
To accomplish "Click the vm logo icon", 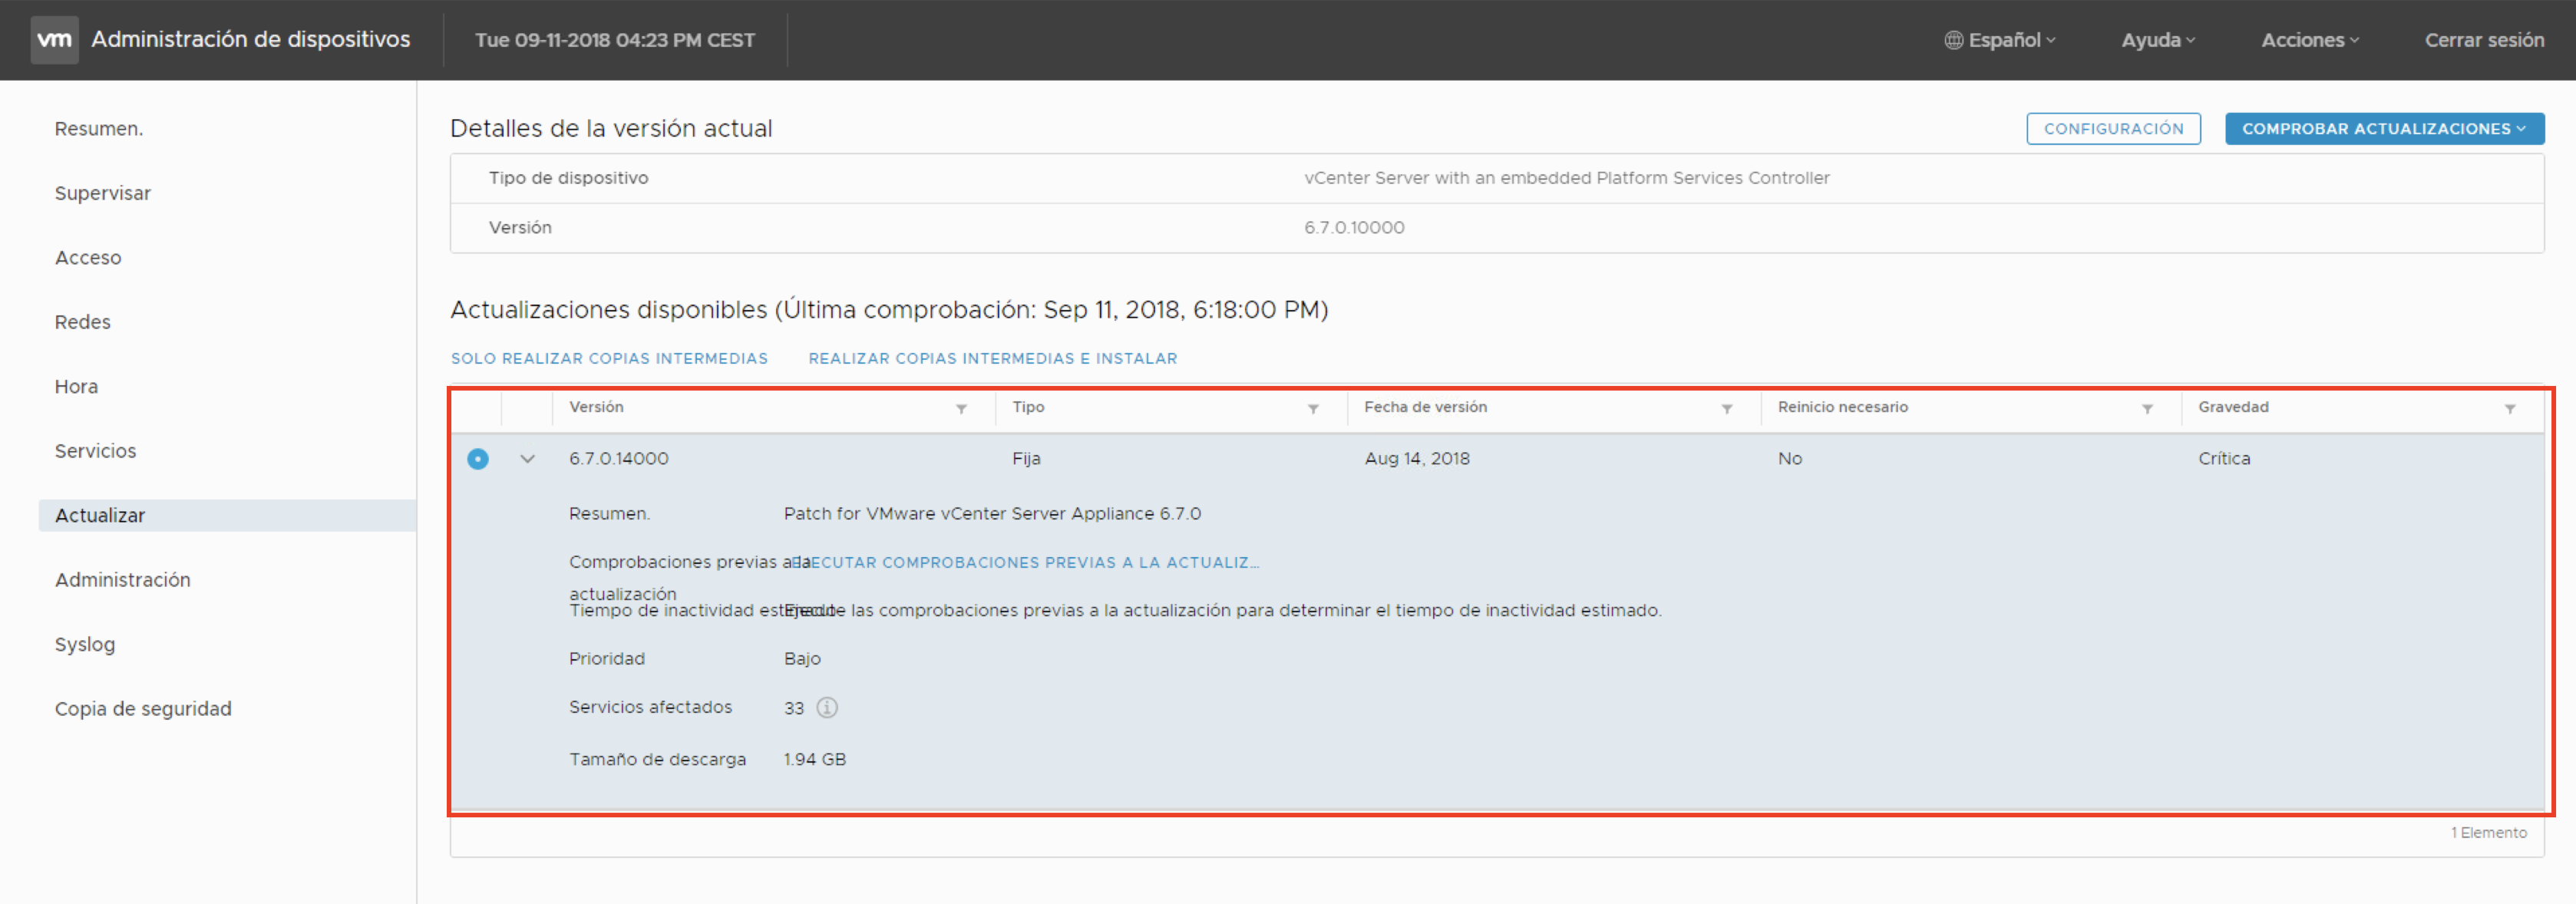I will (55, 39).
